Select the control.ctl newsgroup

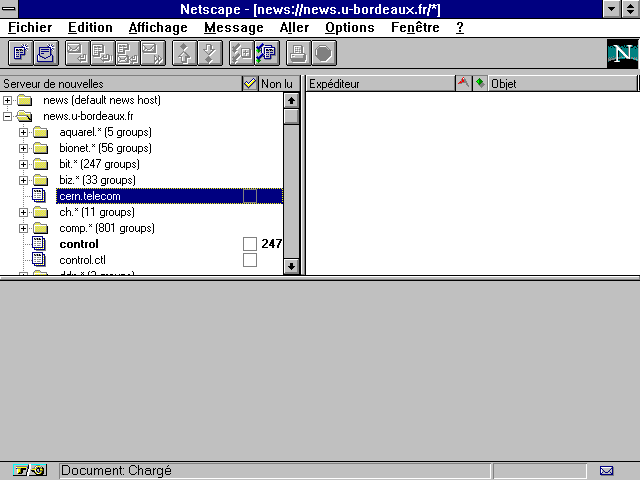pos(82,260)
